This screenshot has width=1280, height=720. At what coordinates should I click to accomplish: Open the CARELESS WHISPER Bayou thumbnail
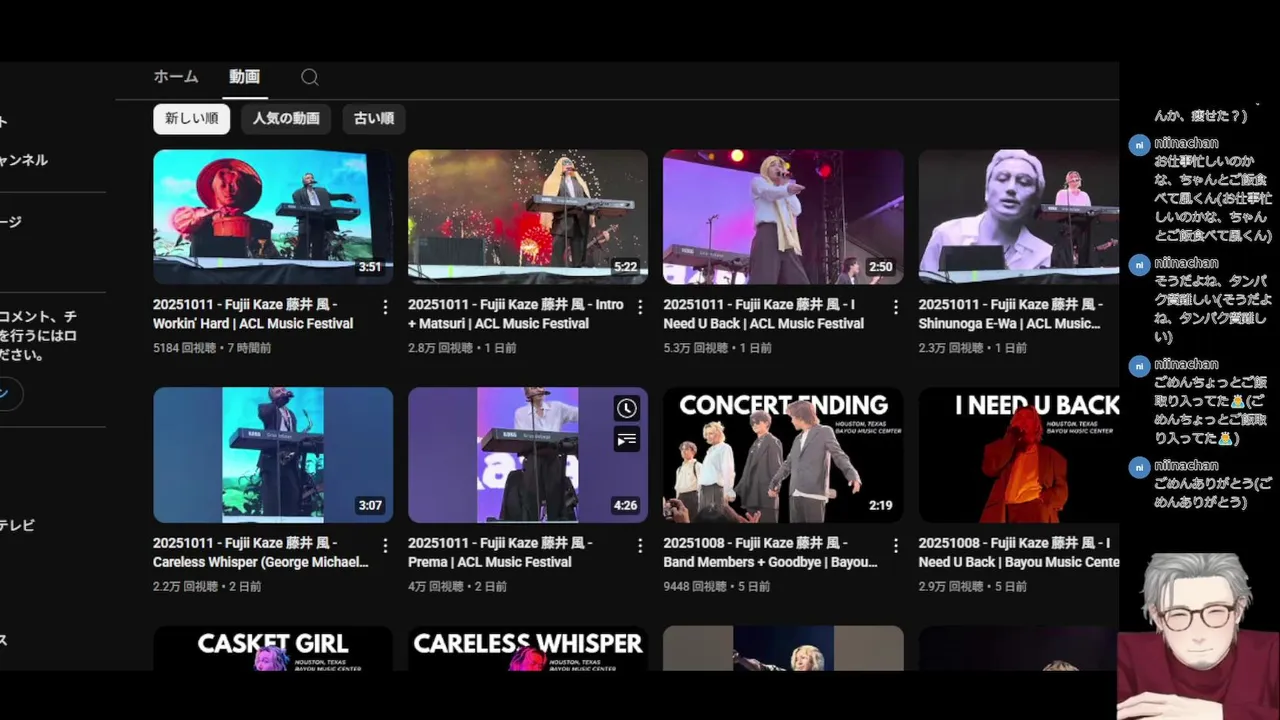pos(528,649)
